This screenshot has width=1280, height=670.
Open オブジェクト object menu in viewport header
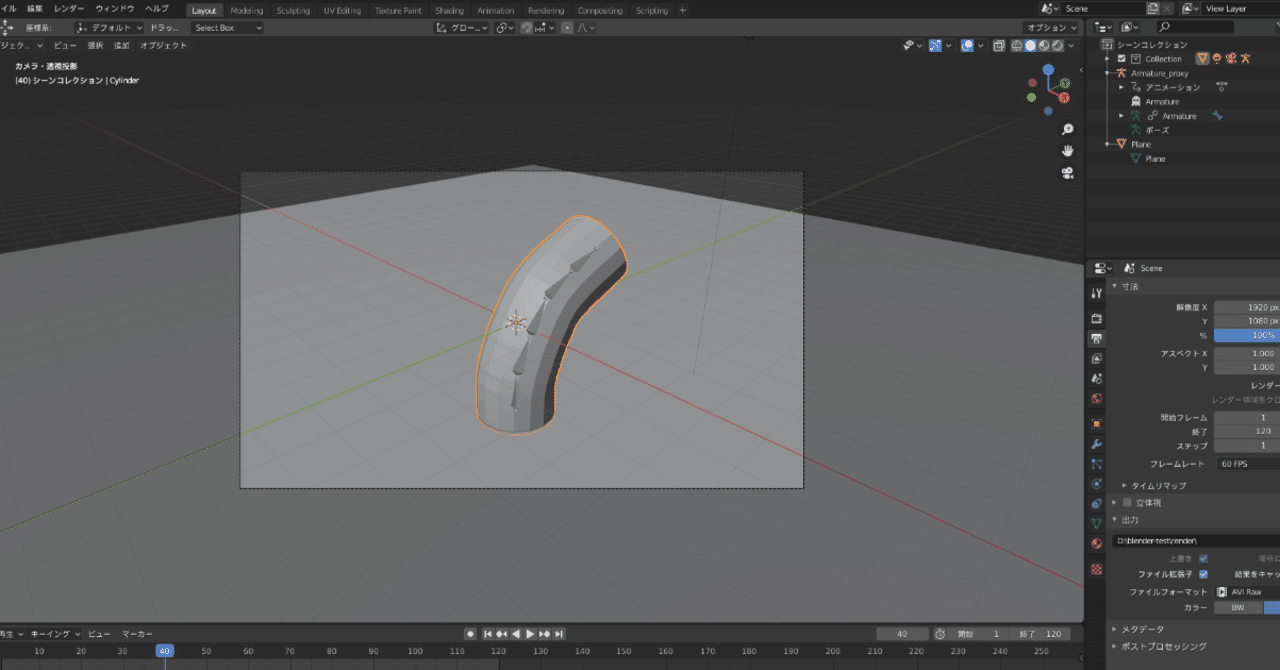point(163,45)
